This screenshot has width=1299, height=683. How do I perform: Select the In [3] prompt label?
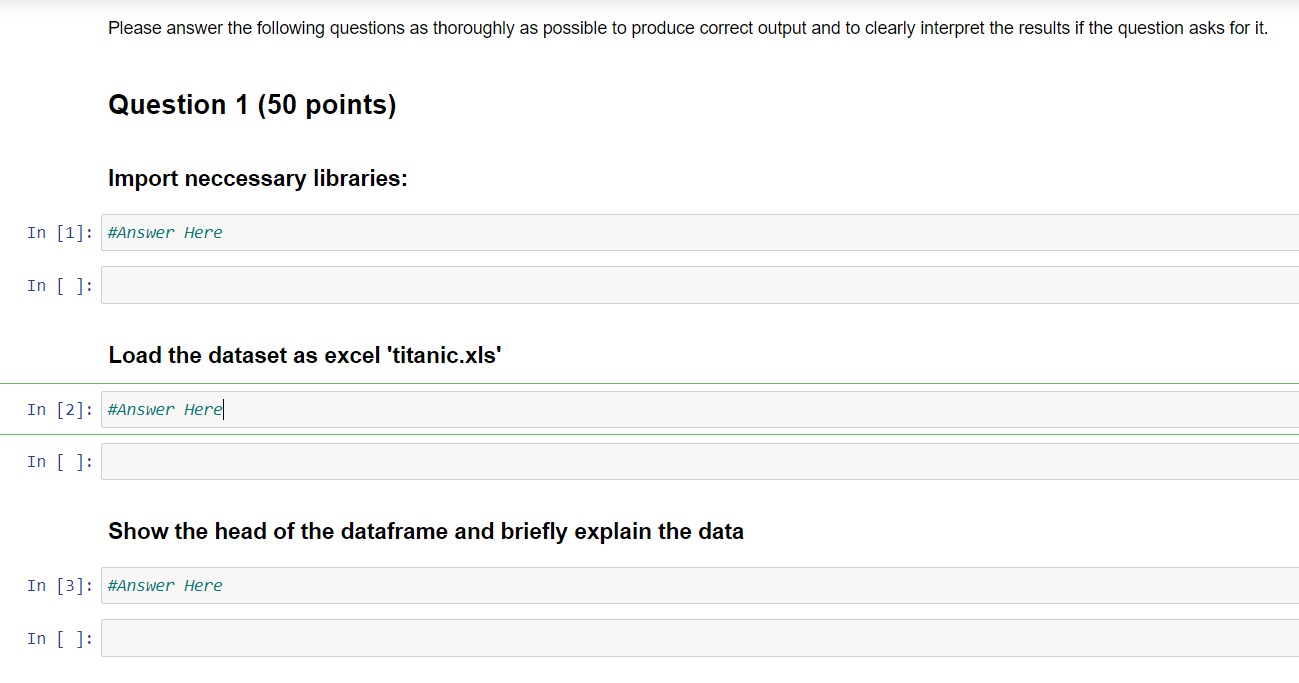point(61,586)
